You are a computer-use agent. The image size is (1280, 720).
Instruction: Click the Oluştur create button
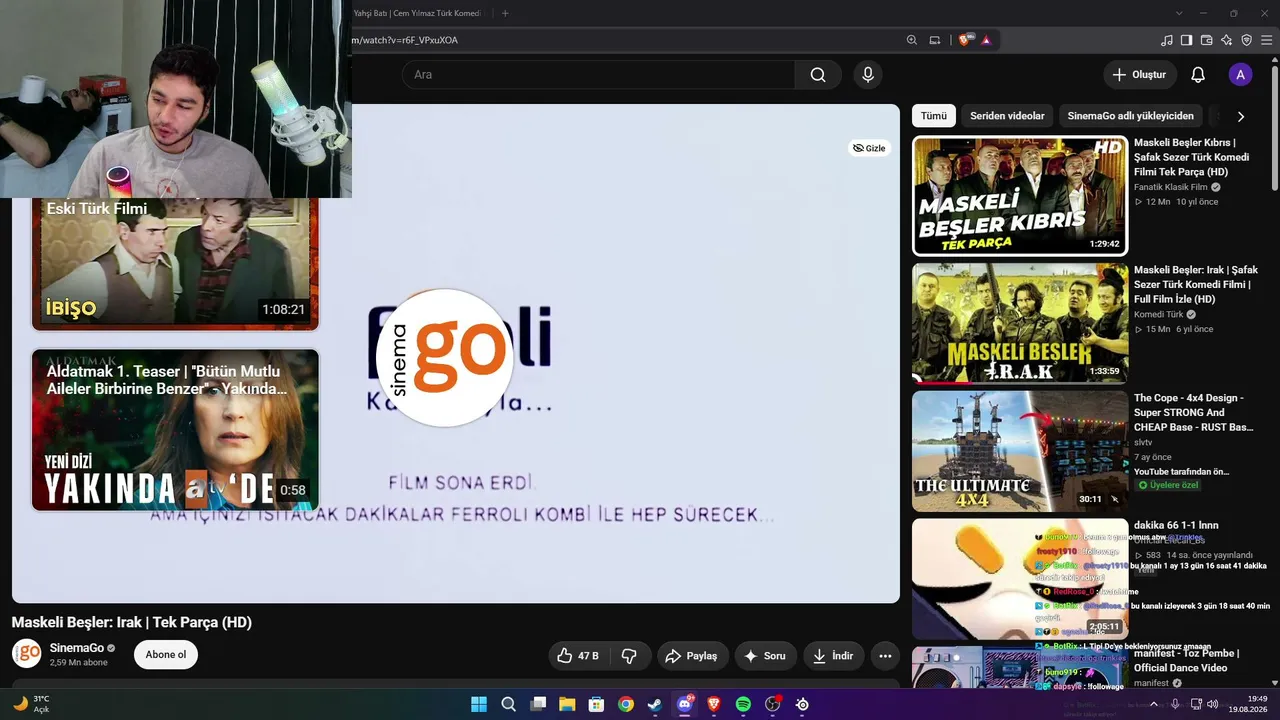(1139, 75)
